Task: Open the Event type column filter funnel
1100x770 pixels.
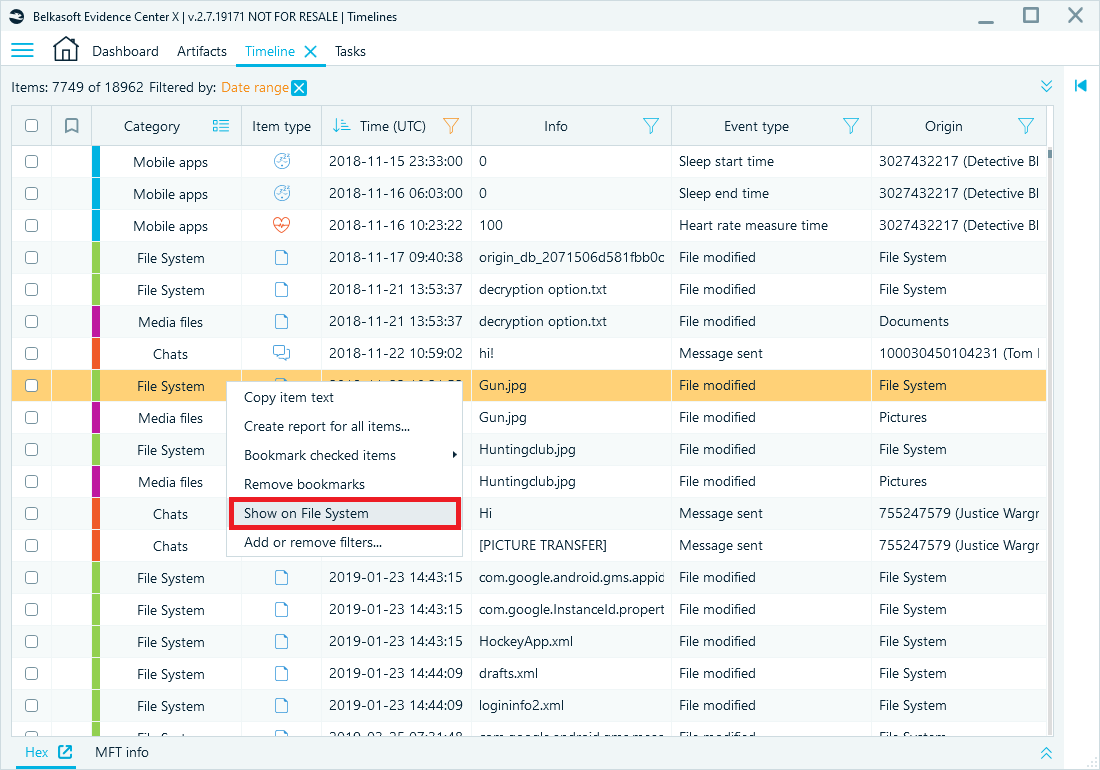Action: [851, 126]
